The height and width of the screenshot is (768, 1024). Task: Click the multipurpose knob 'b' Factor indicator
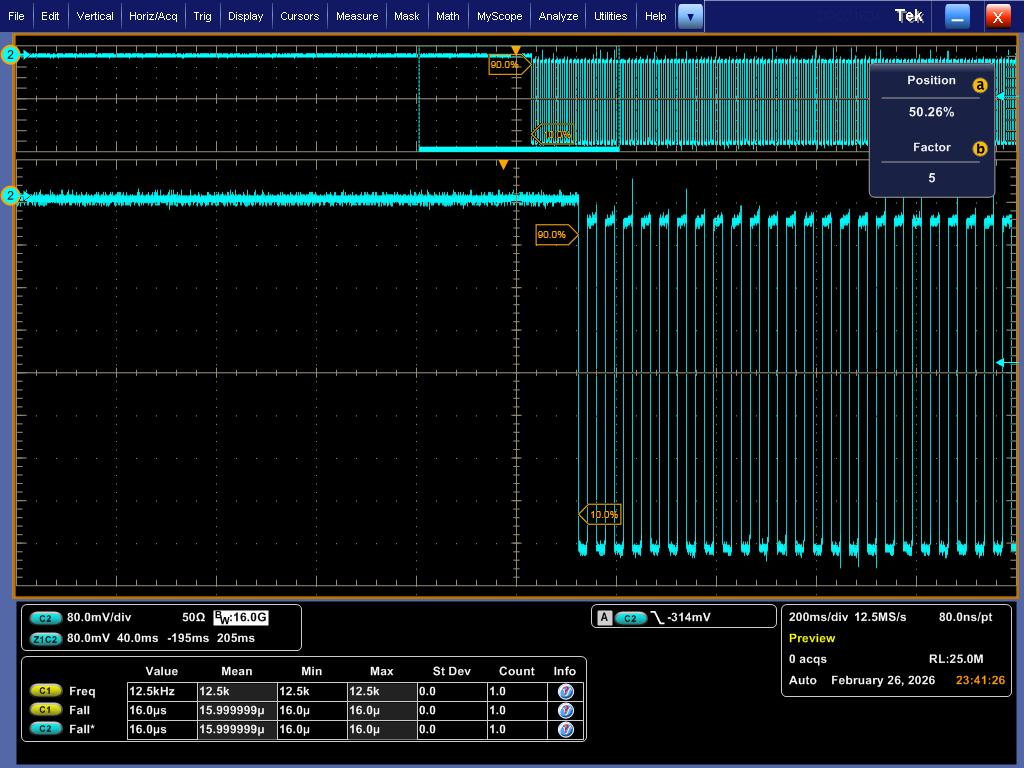(980, 149)
